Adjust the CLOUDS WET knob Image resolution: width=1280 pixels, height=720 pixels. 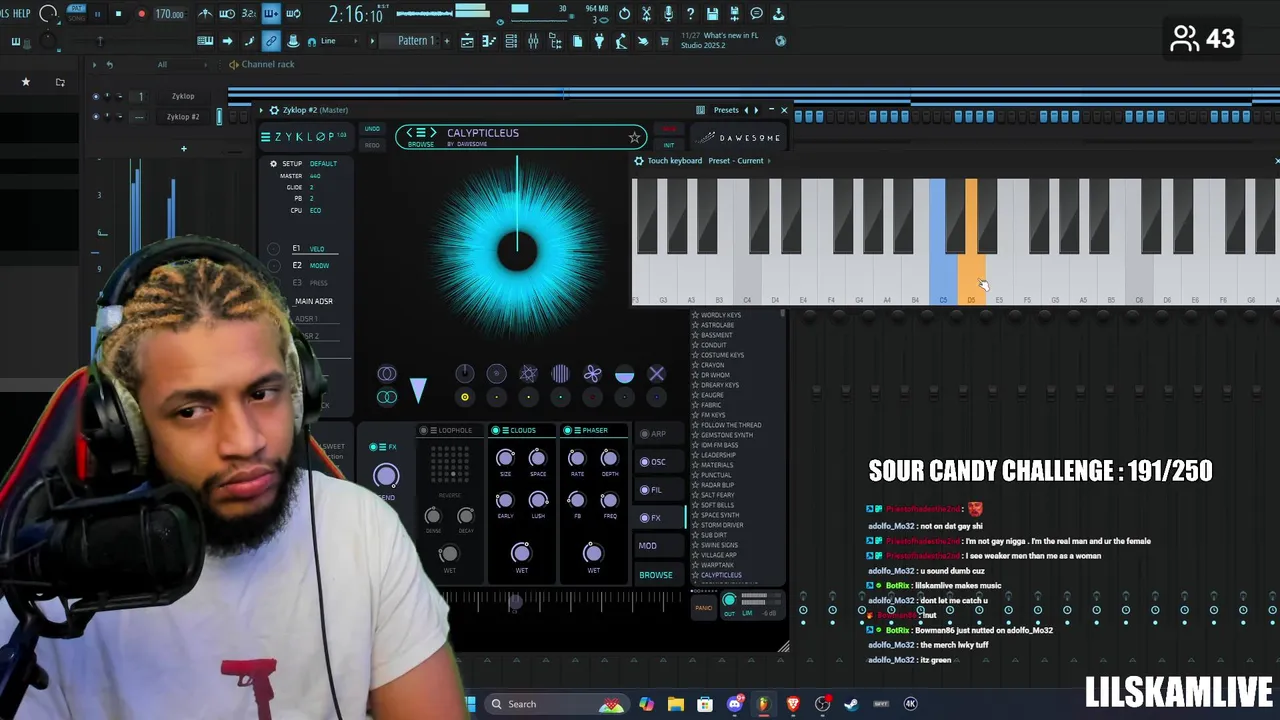(521, 553)
